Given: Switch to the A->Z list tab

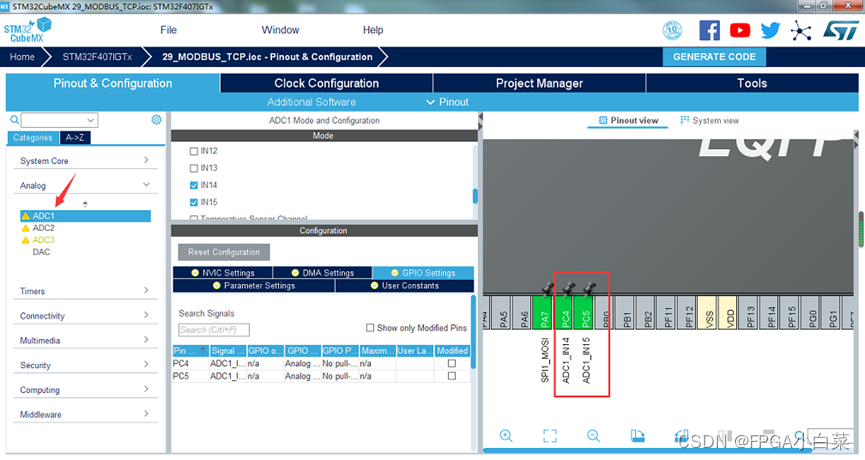Looking at the screenshot, I should click(75, 138).
